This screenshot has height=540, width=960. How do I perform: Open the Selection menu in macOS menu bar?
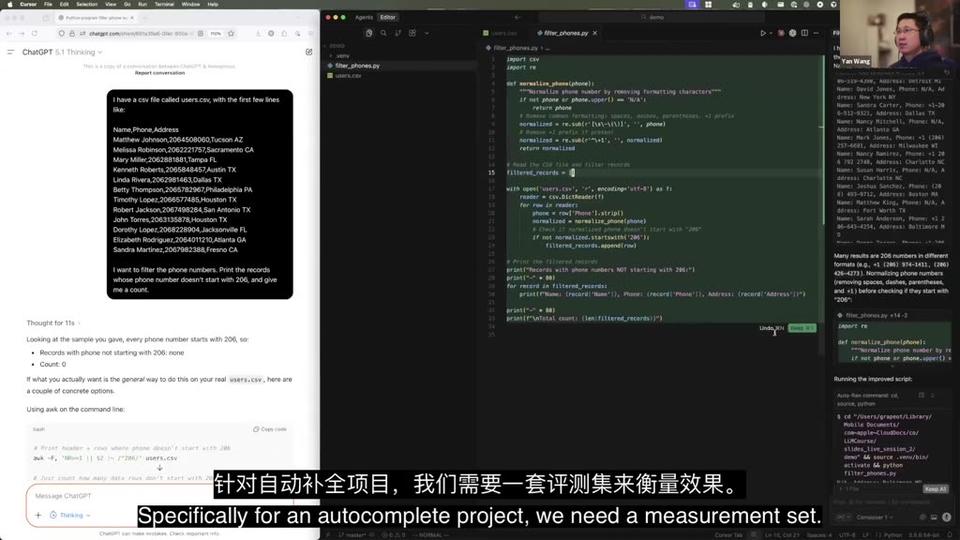tap(87, 4)
